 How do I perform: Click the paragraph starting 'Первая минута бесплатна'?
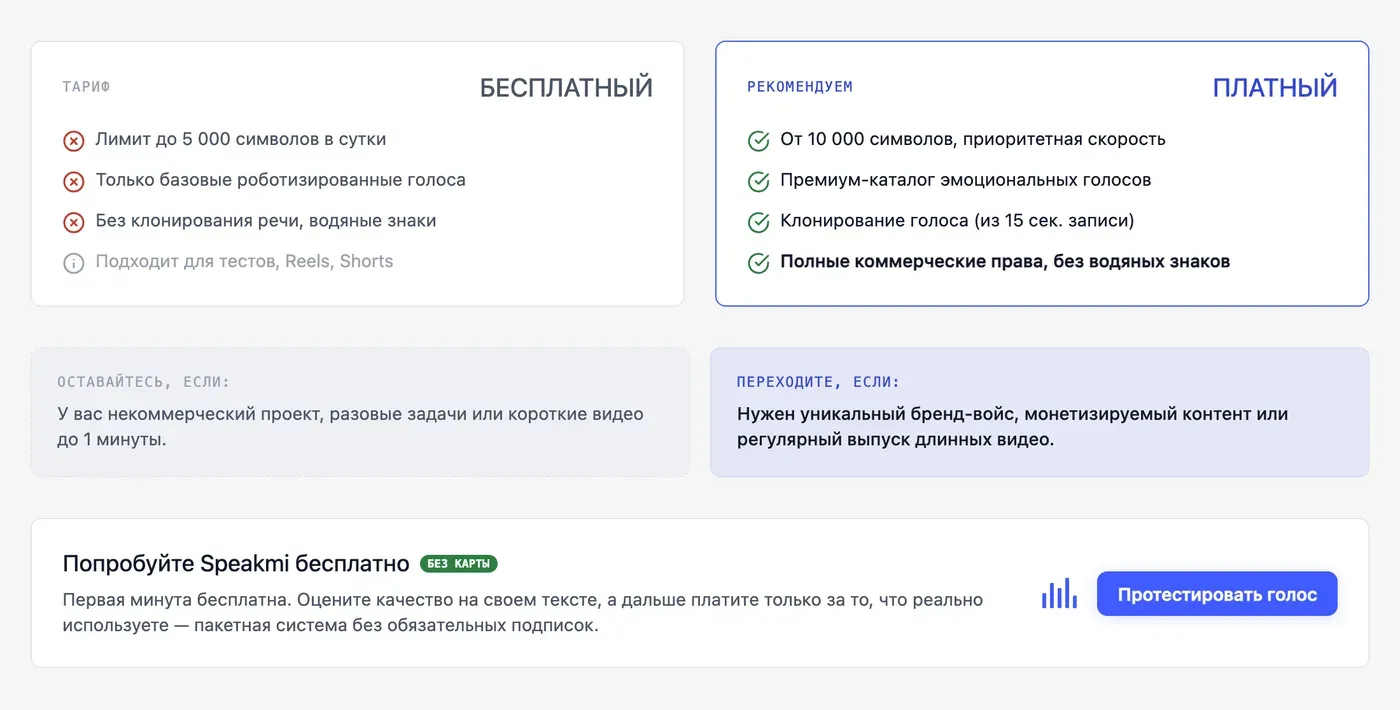point(522,613)
